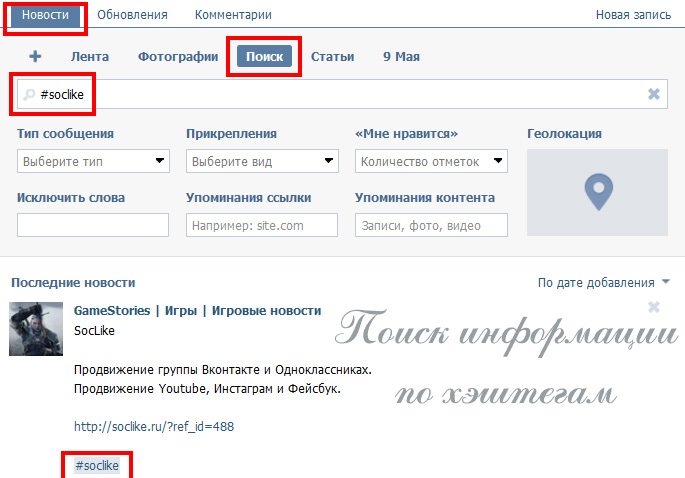Viewport: 685px width, 478px height.
Task: Open the Выберите вид attachments dropdown
Action: coord(262,161)
